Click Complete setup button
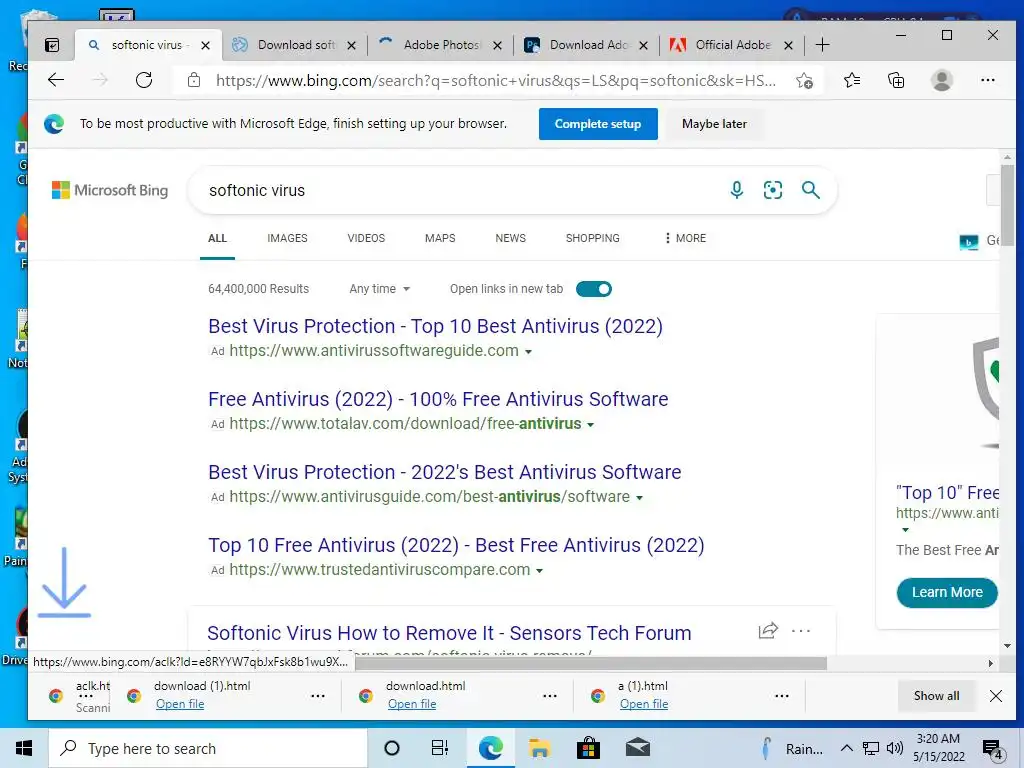The image size is (1024, 768). [x=598, y=124]
